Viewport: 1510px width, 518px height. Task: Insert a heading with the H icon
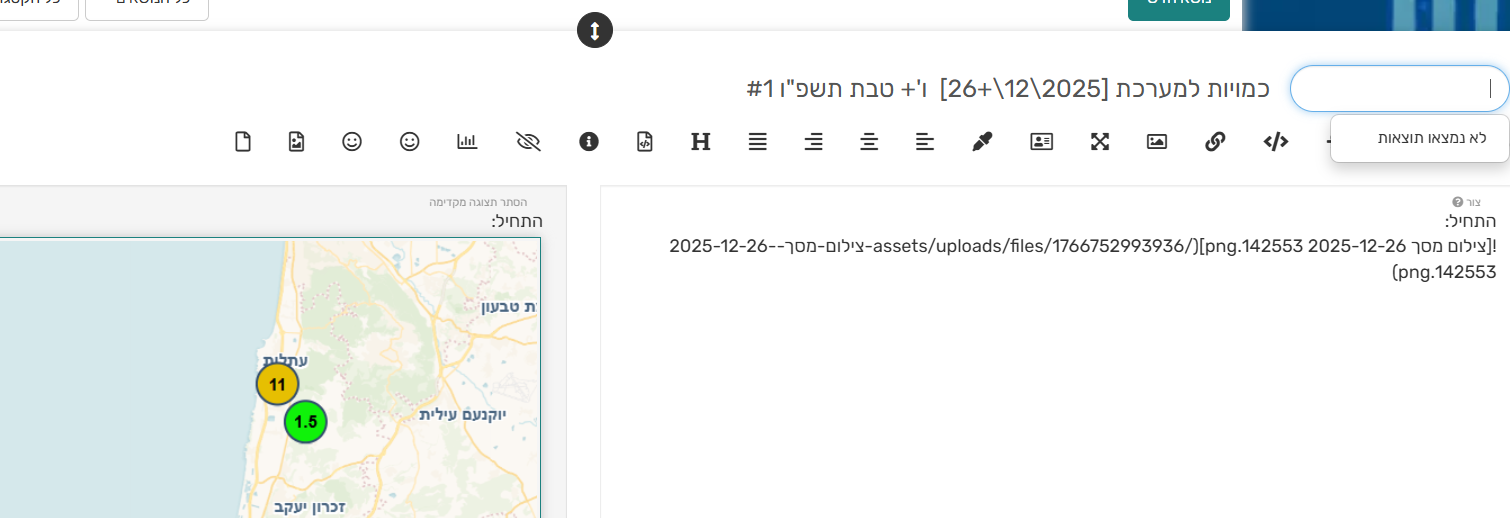tap(701, 141)
